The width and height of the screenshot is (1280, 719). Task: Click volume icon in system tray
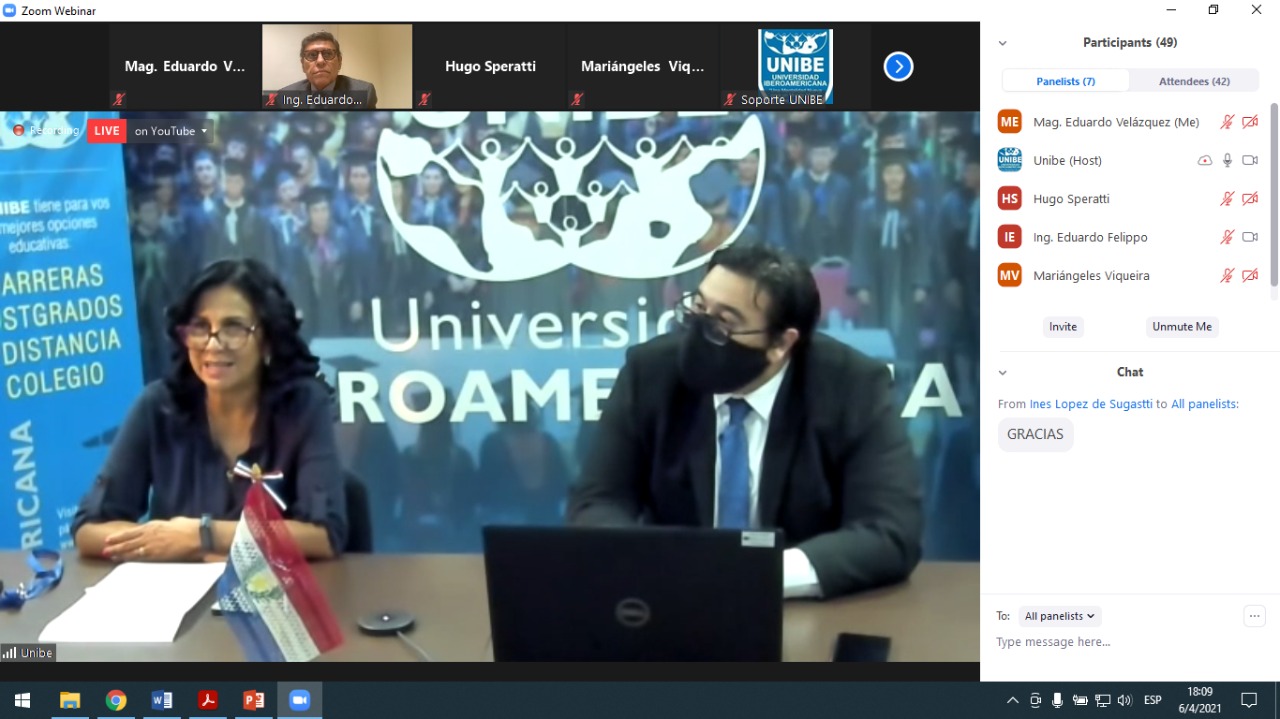pos(1125,700)
